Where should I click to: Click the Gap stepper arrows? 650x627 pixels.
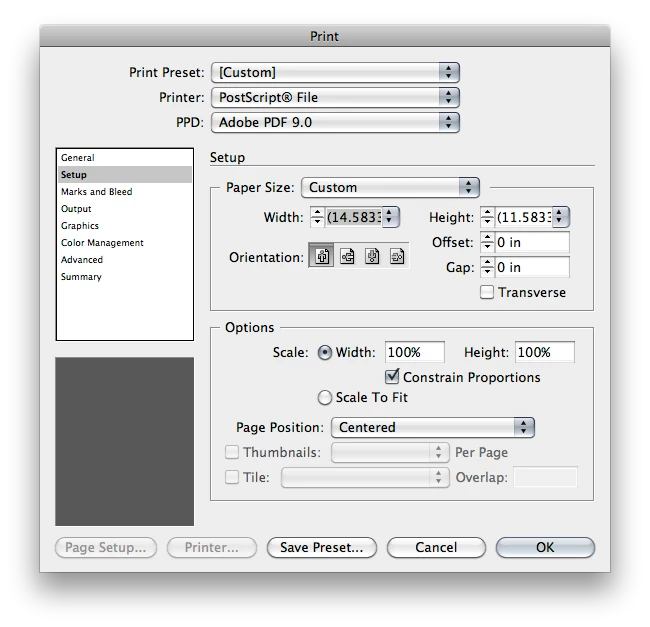tap(487, 267)
